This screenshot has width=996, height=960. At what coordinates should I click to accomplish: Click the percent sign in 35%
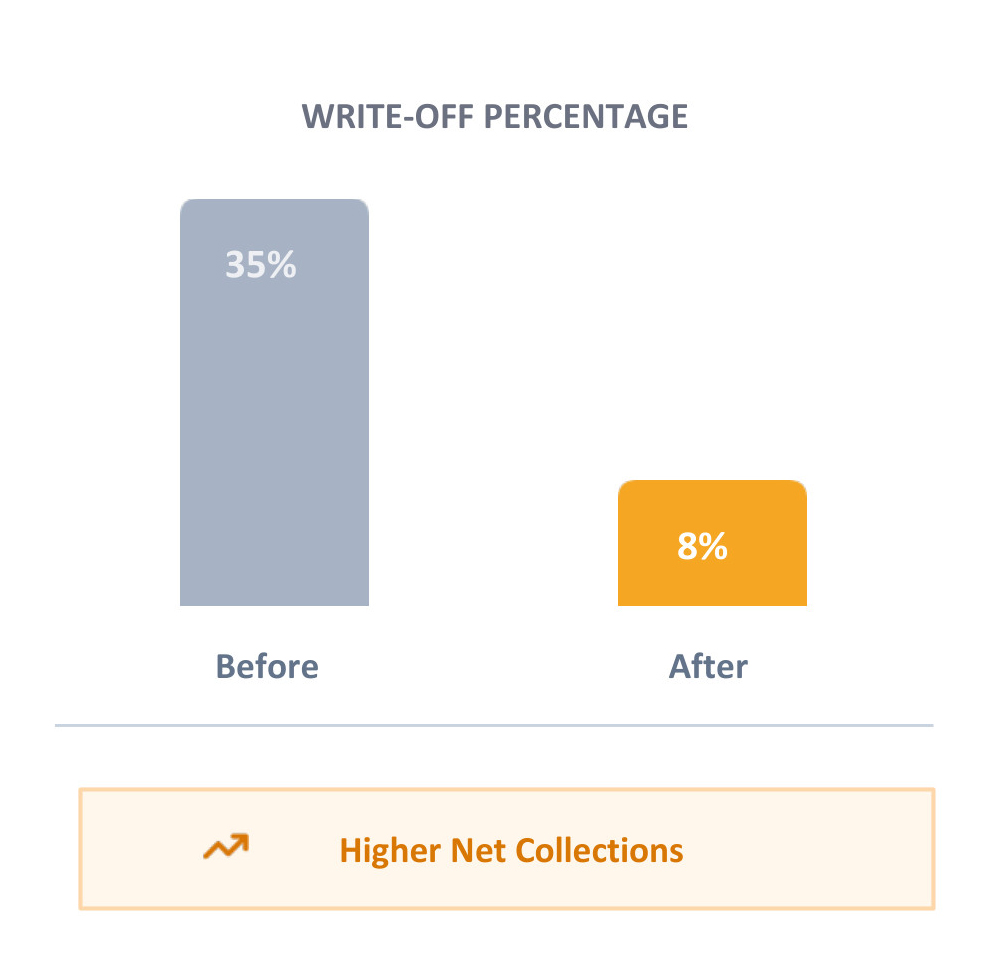click(x=283, y=264)
